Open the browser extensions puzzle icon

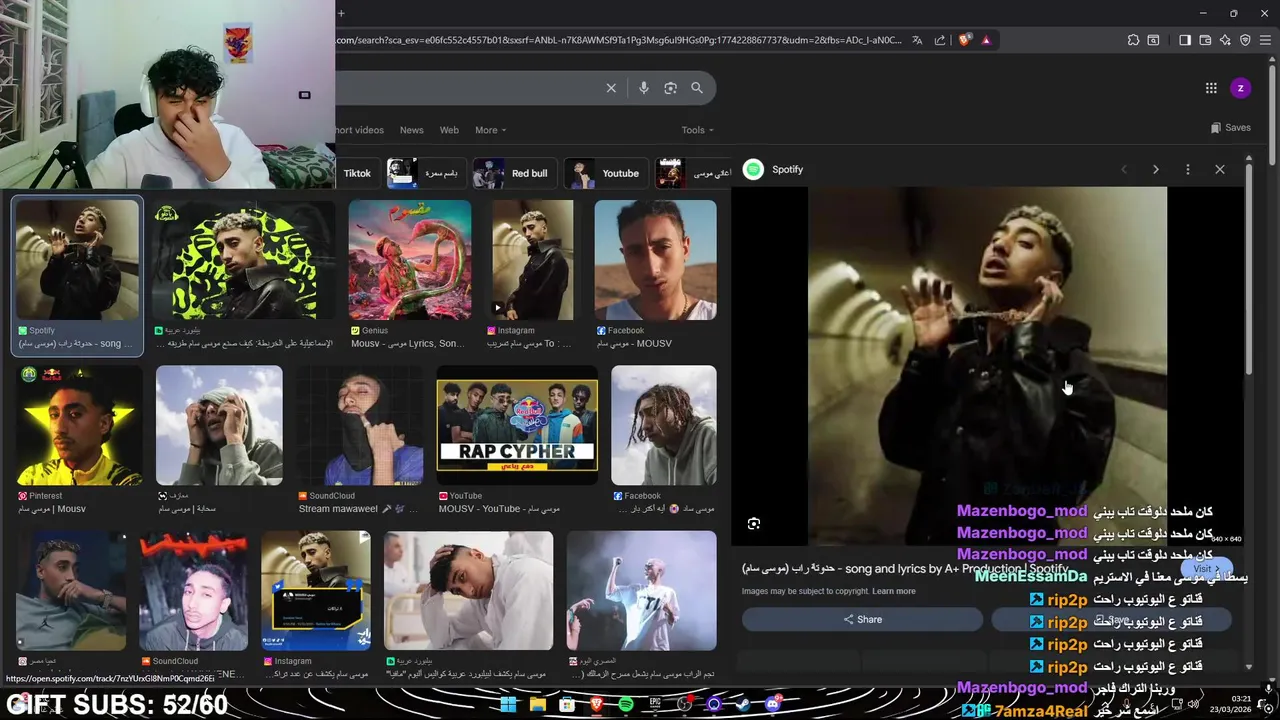click(x=1133, y=40)
